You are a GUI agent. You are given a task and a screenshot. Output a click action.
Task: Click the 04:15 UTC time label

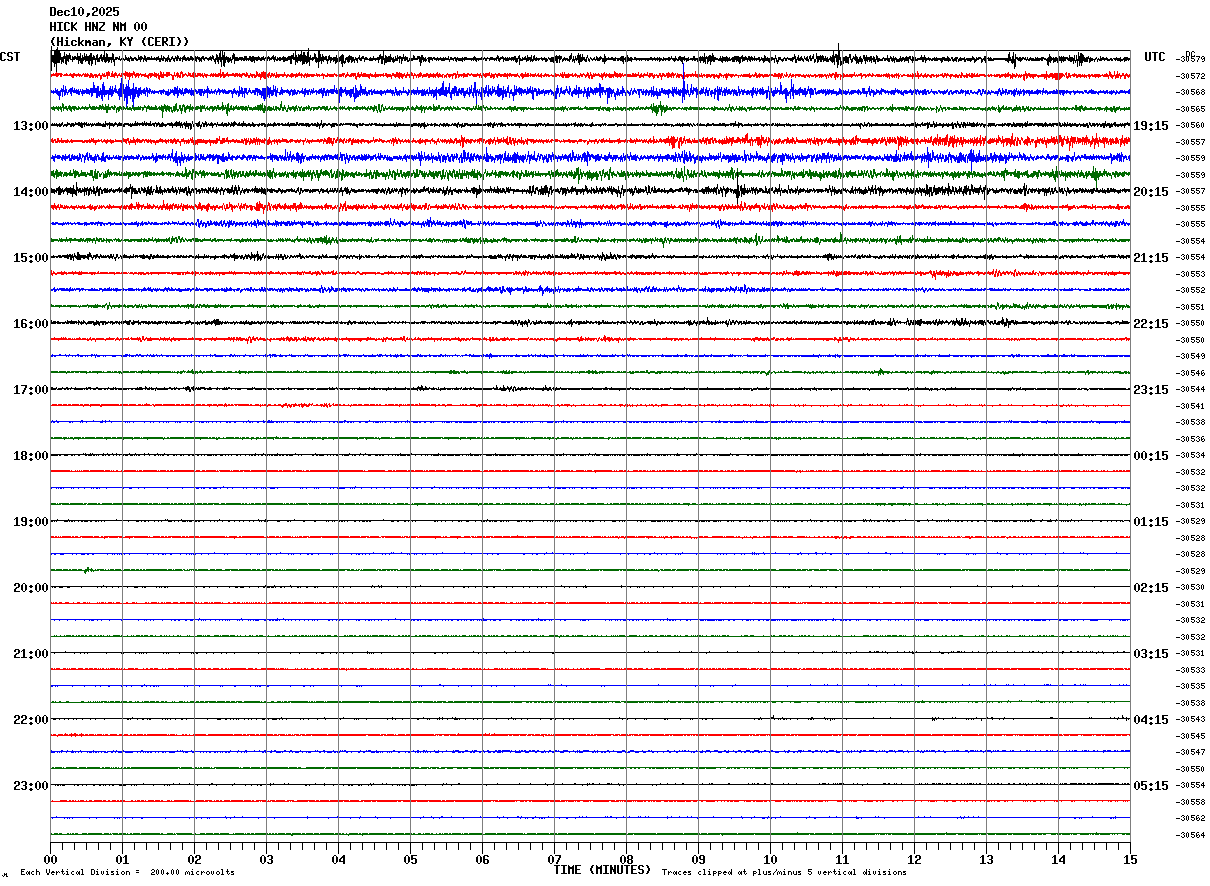click(x=1151, y=720)
